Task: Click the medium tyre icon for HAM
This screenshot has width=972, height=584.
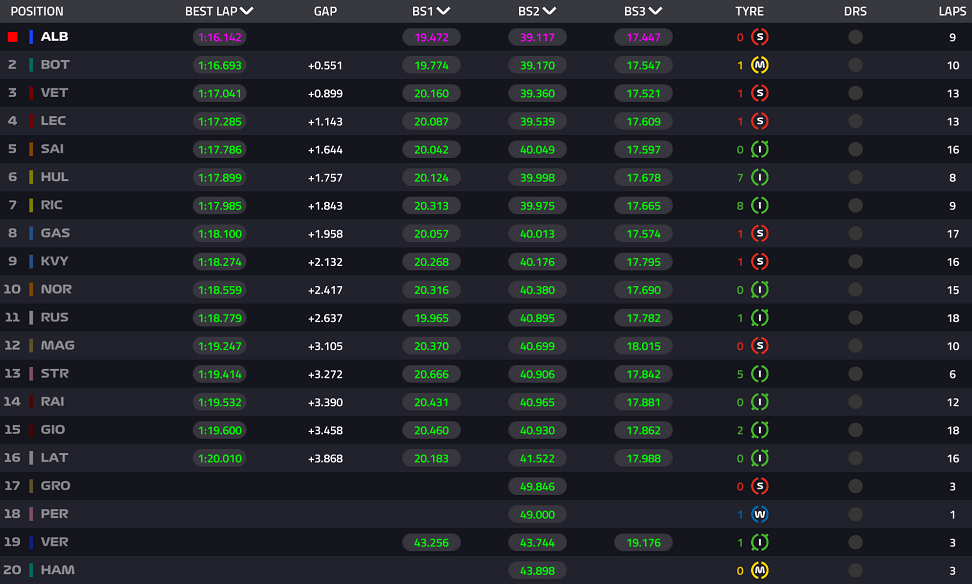Action: (x=759, y=570)
